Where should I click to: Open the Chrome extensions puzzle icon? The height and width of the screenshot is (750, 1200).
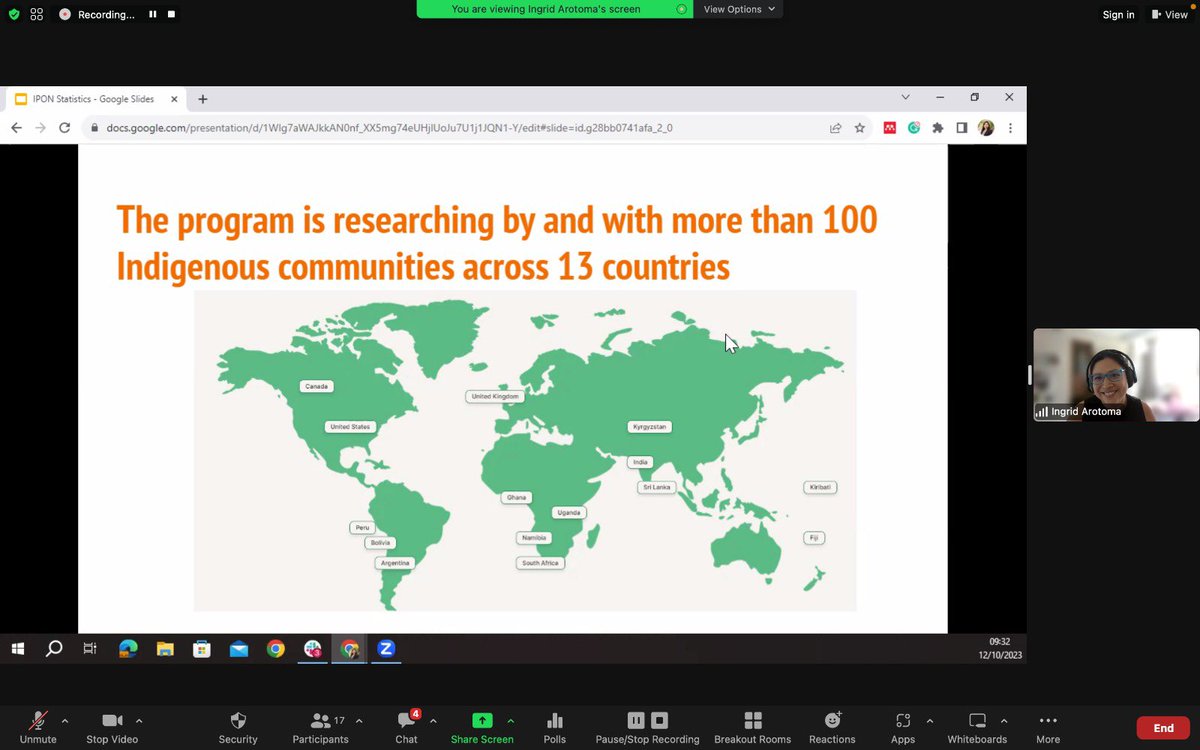coord(938,128)
